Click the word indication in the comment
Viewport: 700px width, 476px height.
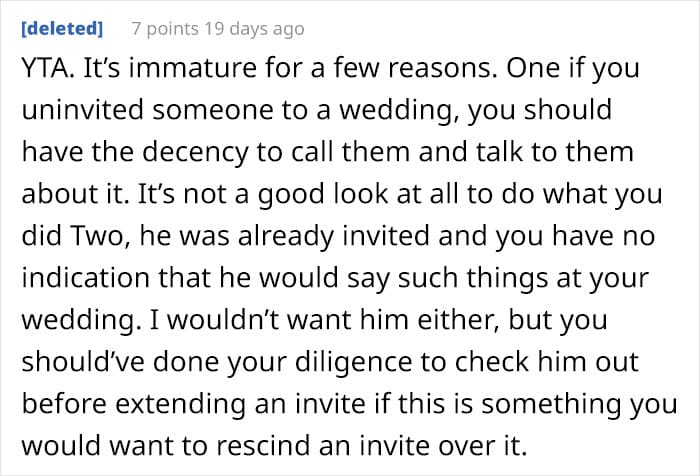(85, 277)
